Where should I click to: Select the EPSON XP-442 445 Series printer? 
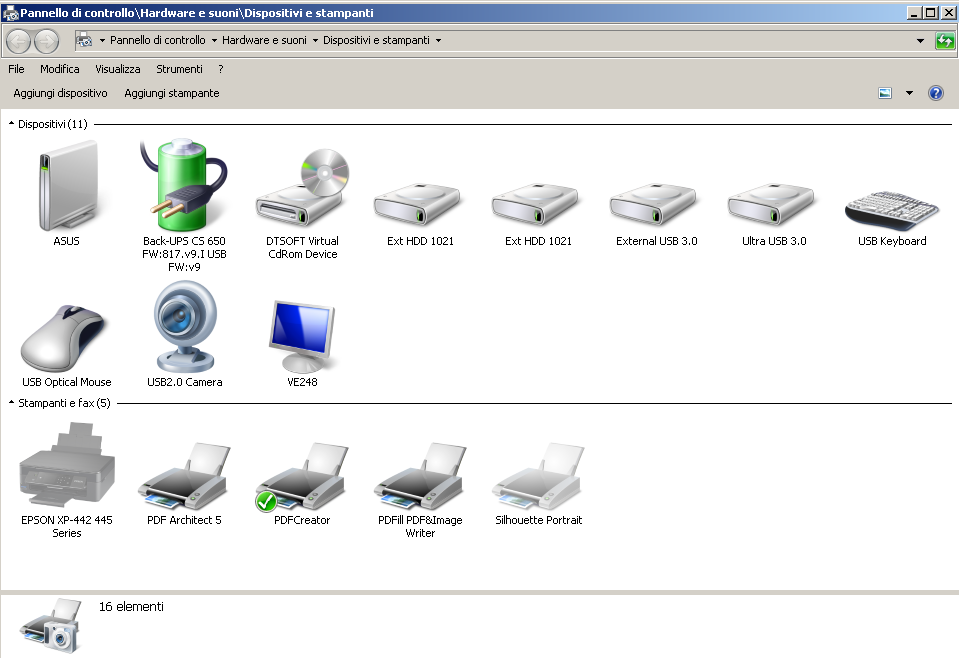point(67,465)
